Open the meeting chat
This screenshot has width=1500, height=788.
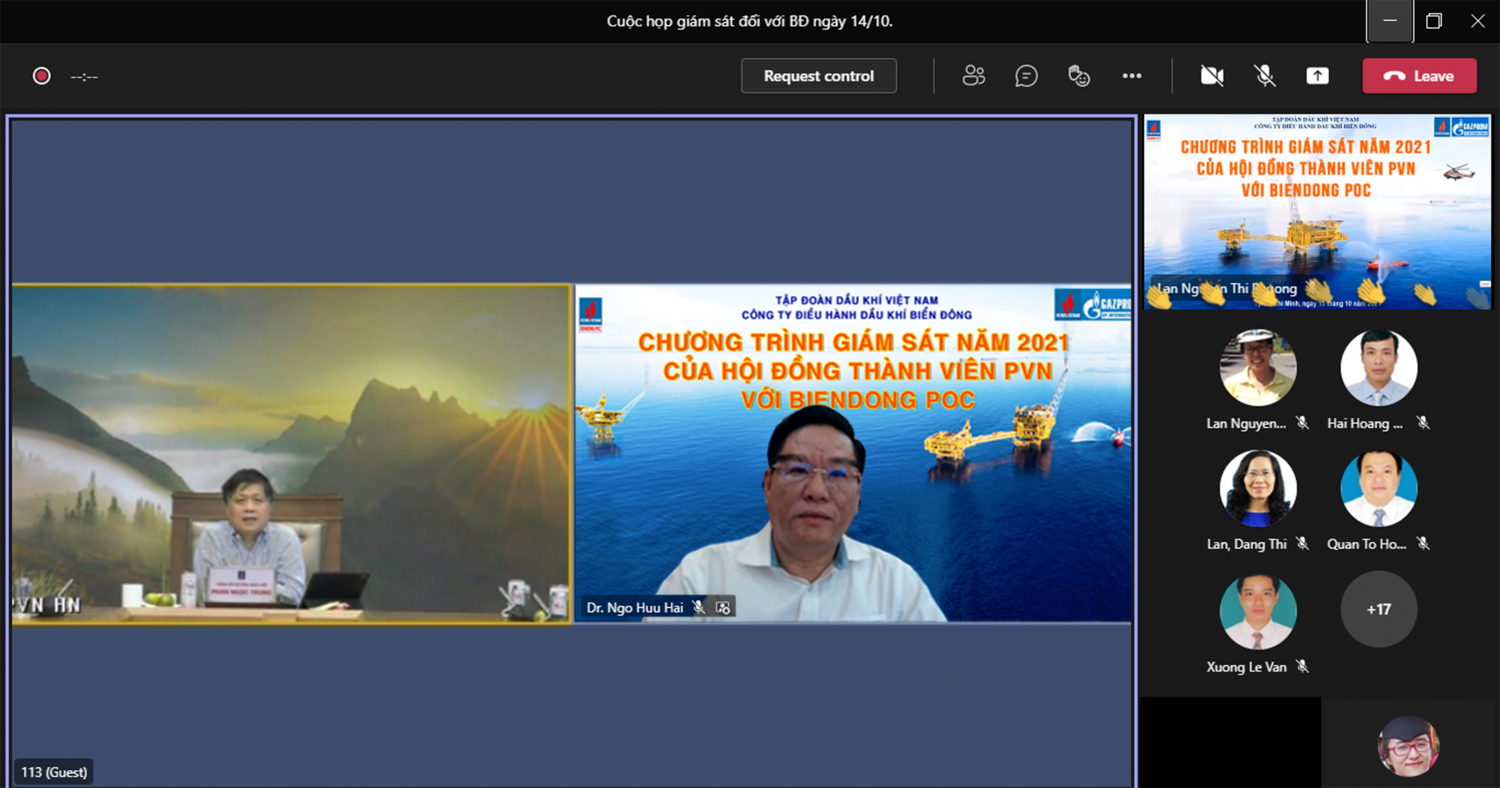(x=1026, y=76)
